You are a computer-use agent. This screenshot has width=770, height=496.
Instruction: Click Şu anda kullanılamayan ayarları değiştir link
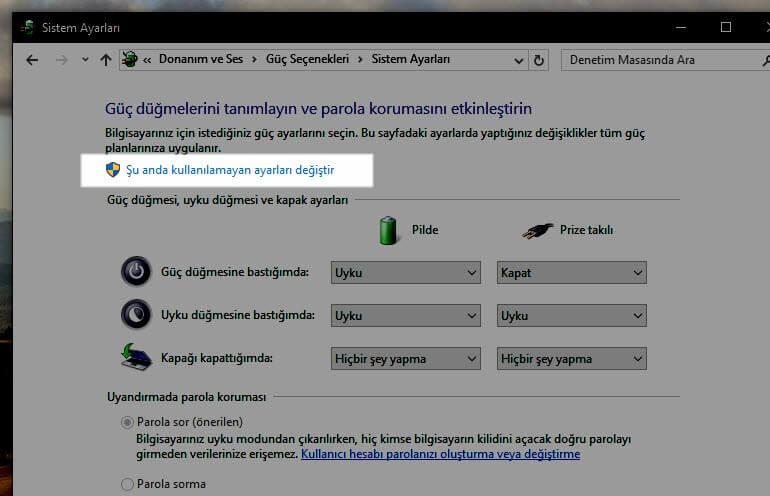(x=230, y=170)
